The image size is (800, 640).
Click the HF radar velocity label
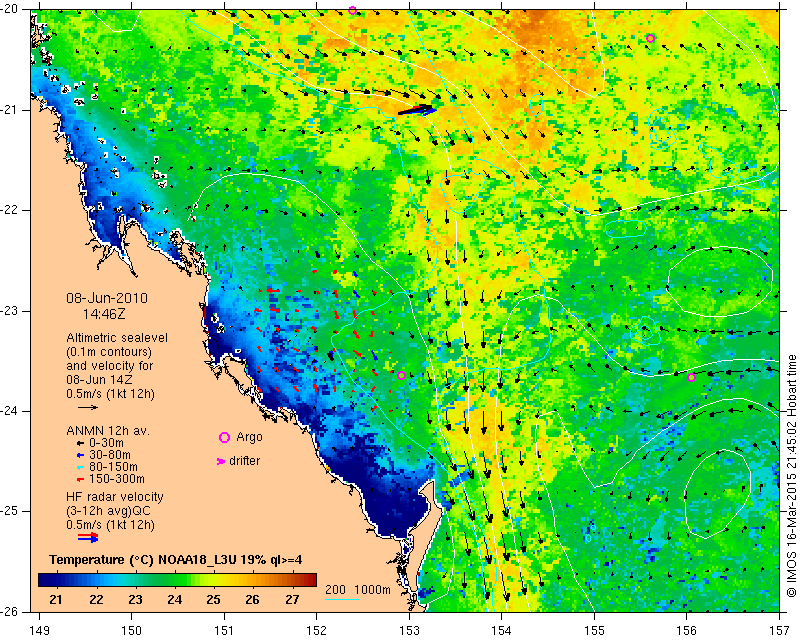115,497
